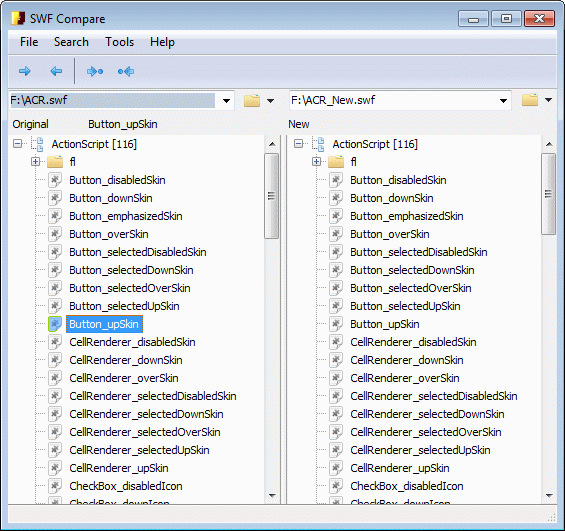Click the Original pane scrollbar thumb
This screenshot has width=565, height=531.
[x=271, y=196]
